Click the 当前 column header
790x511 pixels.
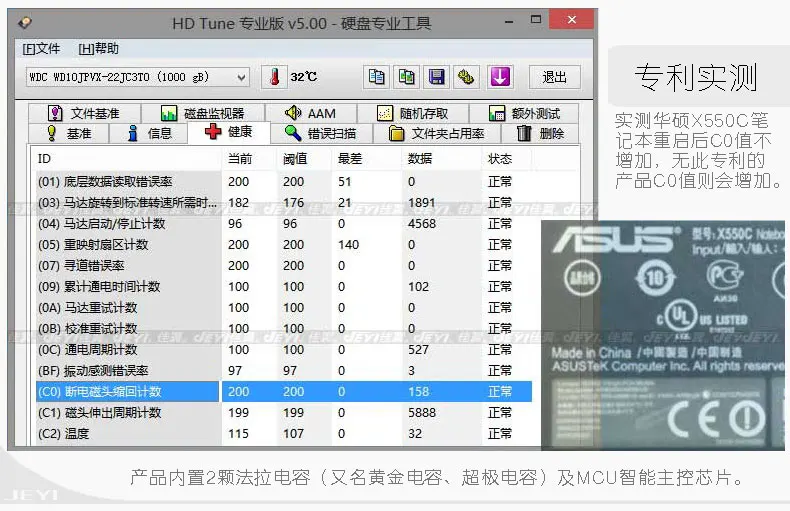pos(250,159)
